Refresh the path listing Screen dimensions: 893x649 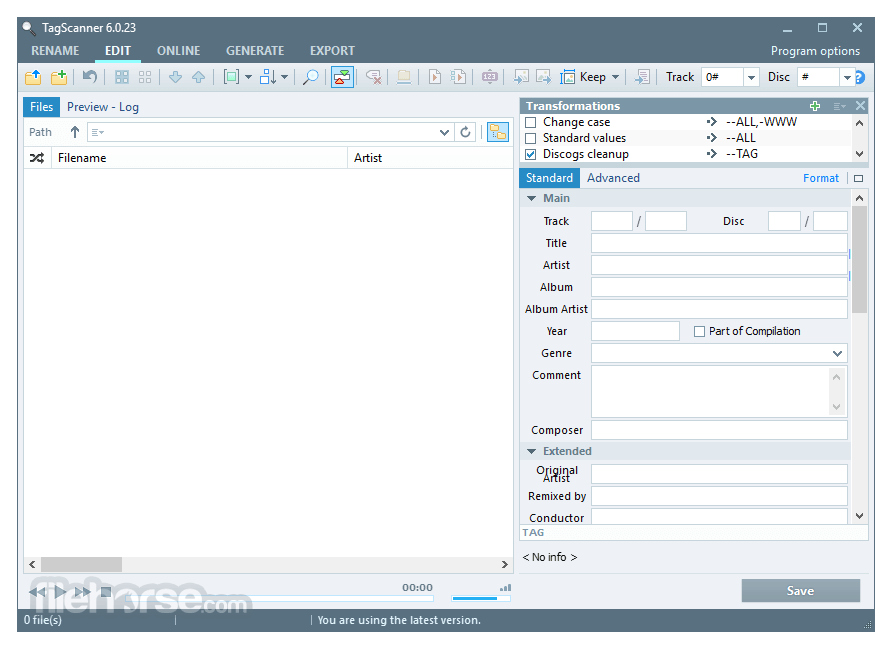pyautogui.click(x=465, y=132)
